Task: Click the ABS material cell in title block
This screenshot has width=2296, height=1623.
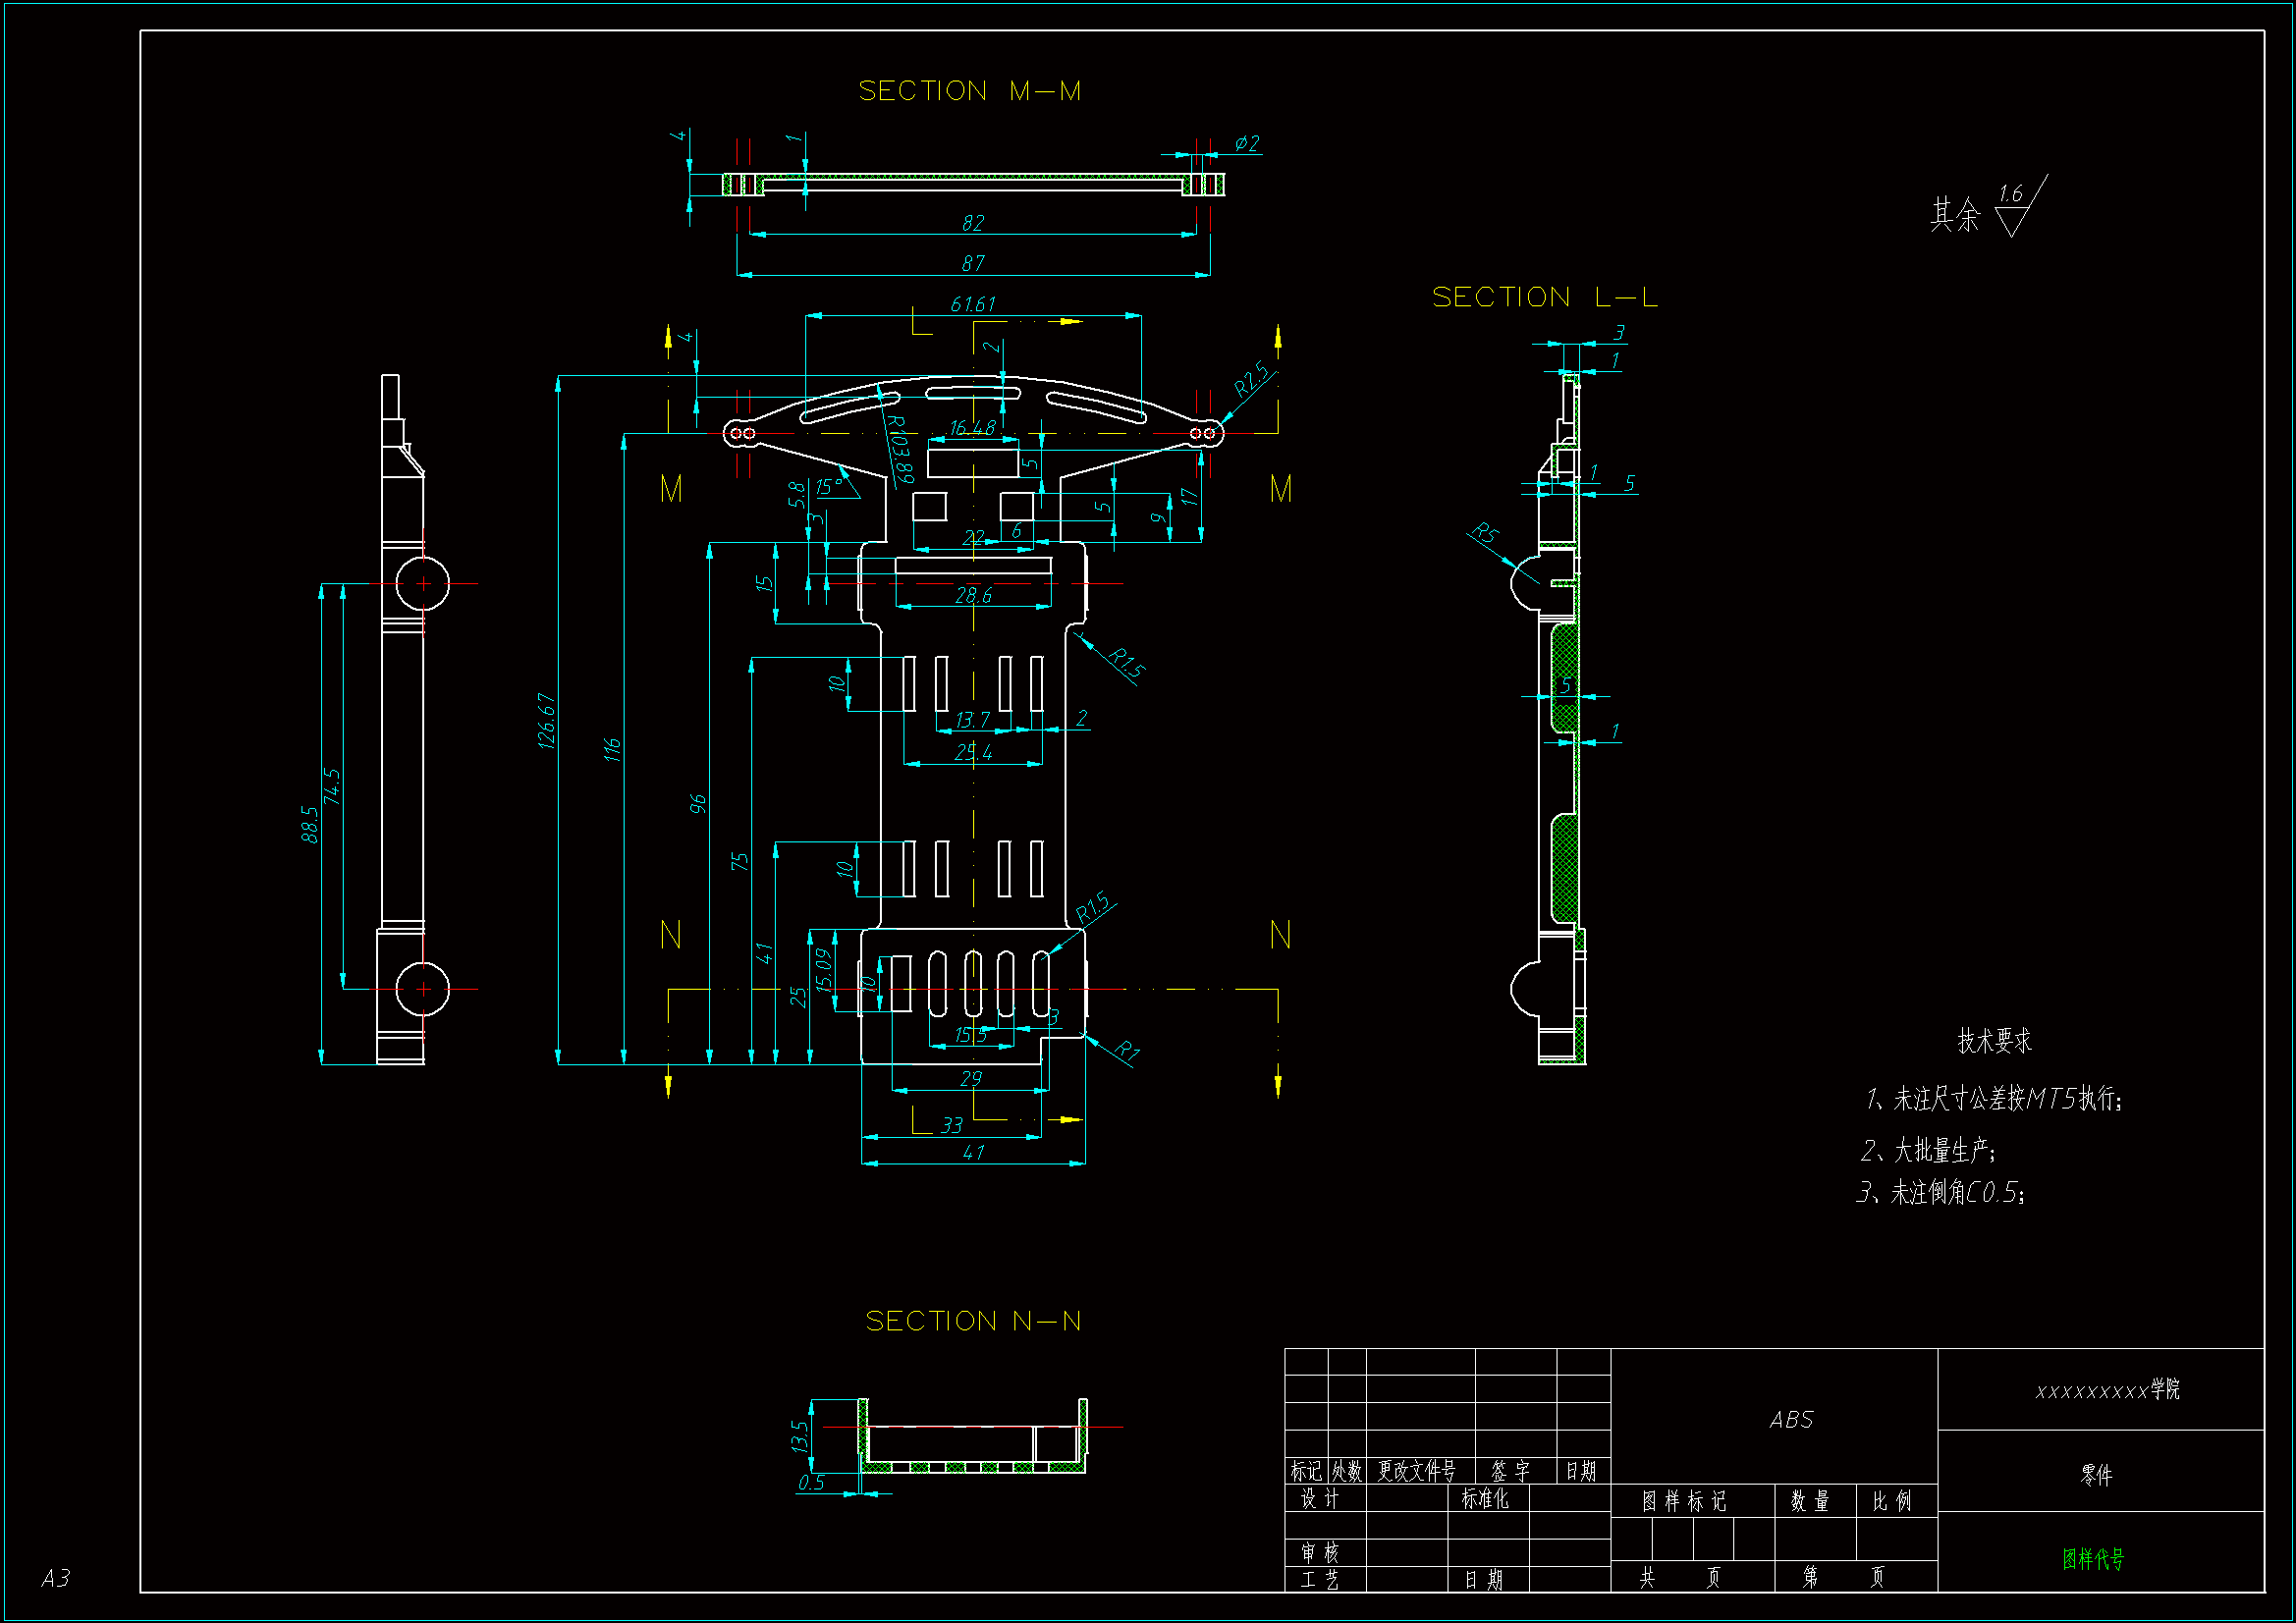Action: (1790, 1419)
